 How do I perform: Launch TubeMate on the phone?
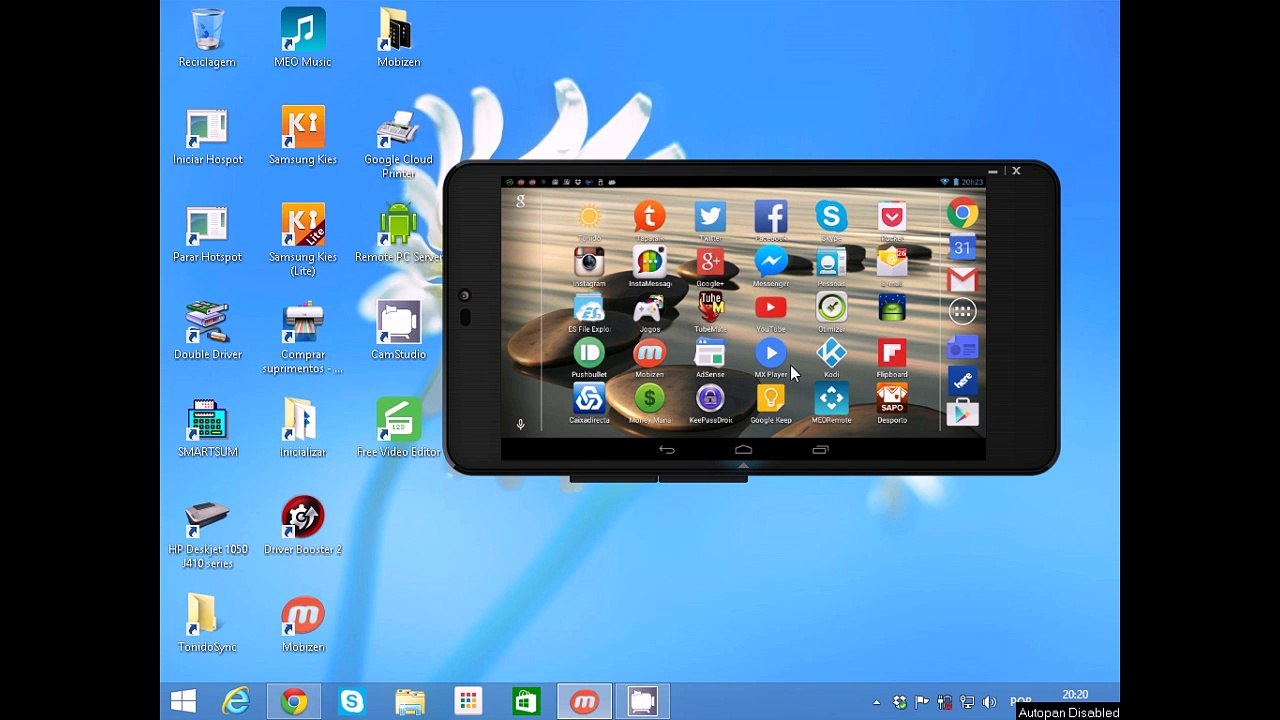coord(710,308)
